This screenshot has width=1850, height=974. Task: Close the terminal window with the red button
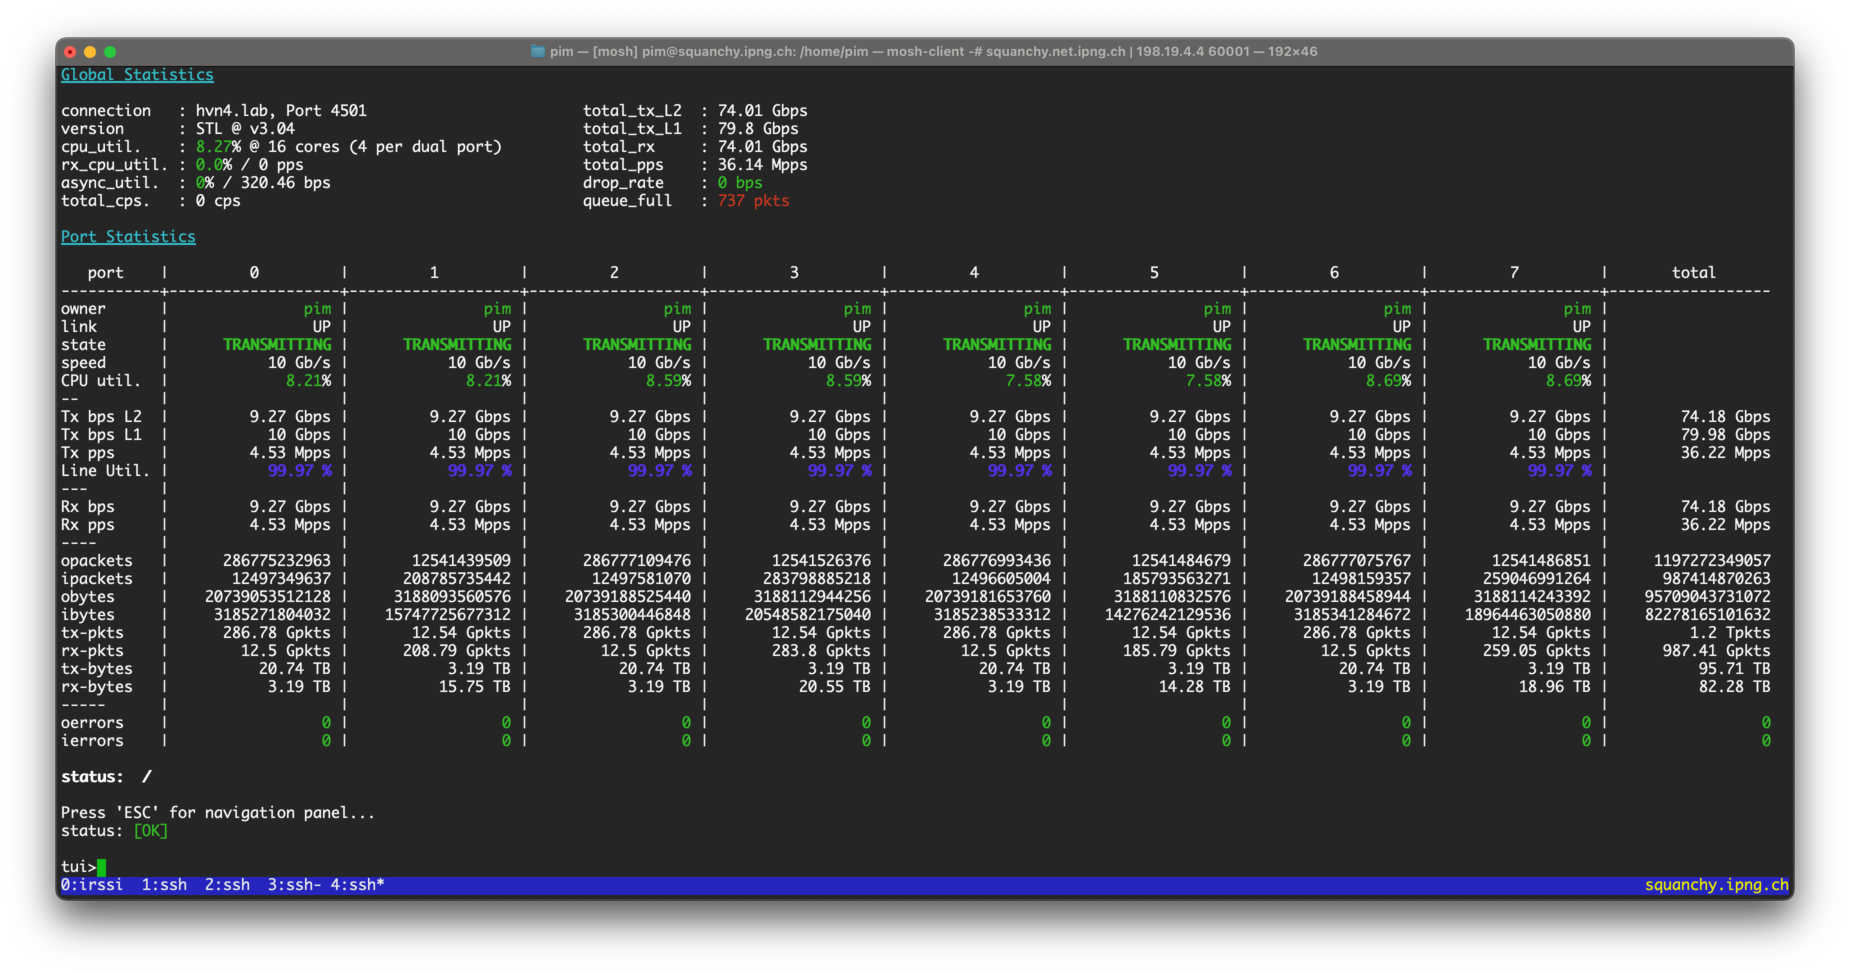(x=70, y=52)
